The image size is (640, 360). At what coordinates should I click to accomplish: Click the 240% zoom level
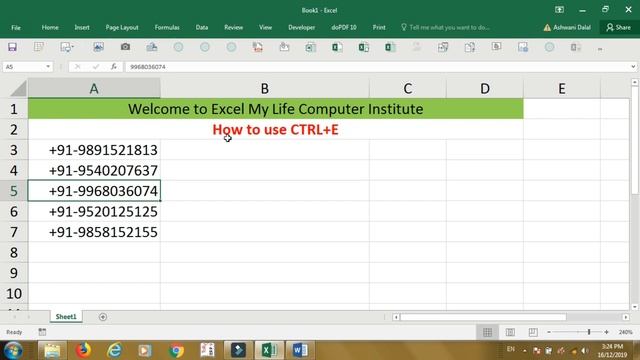tap(625, 332)
